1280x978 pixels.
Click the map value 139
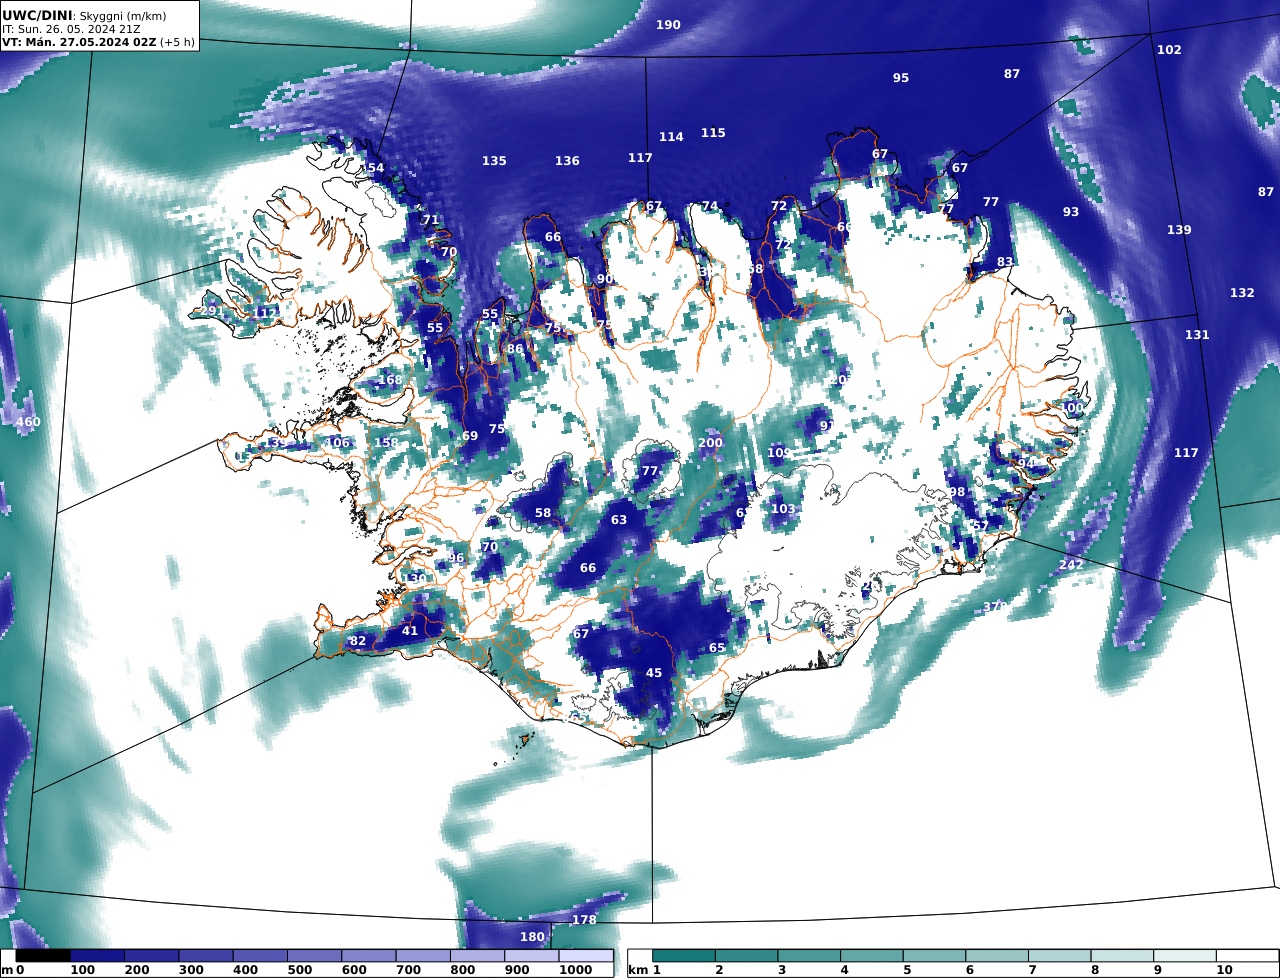click(1179, 230)
